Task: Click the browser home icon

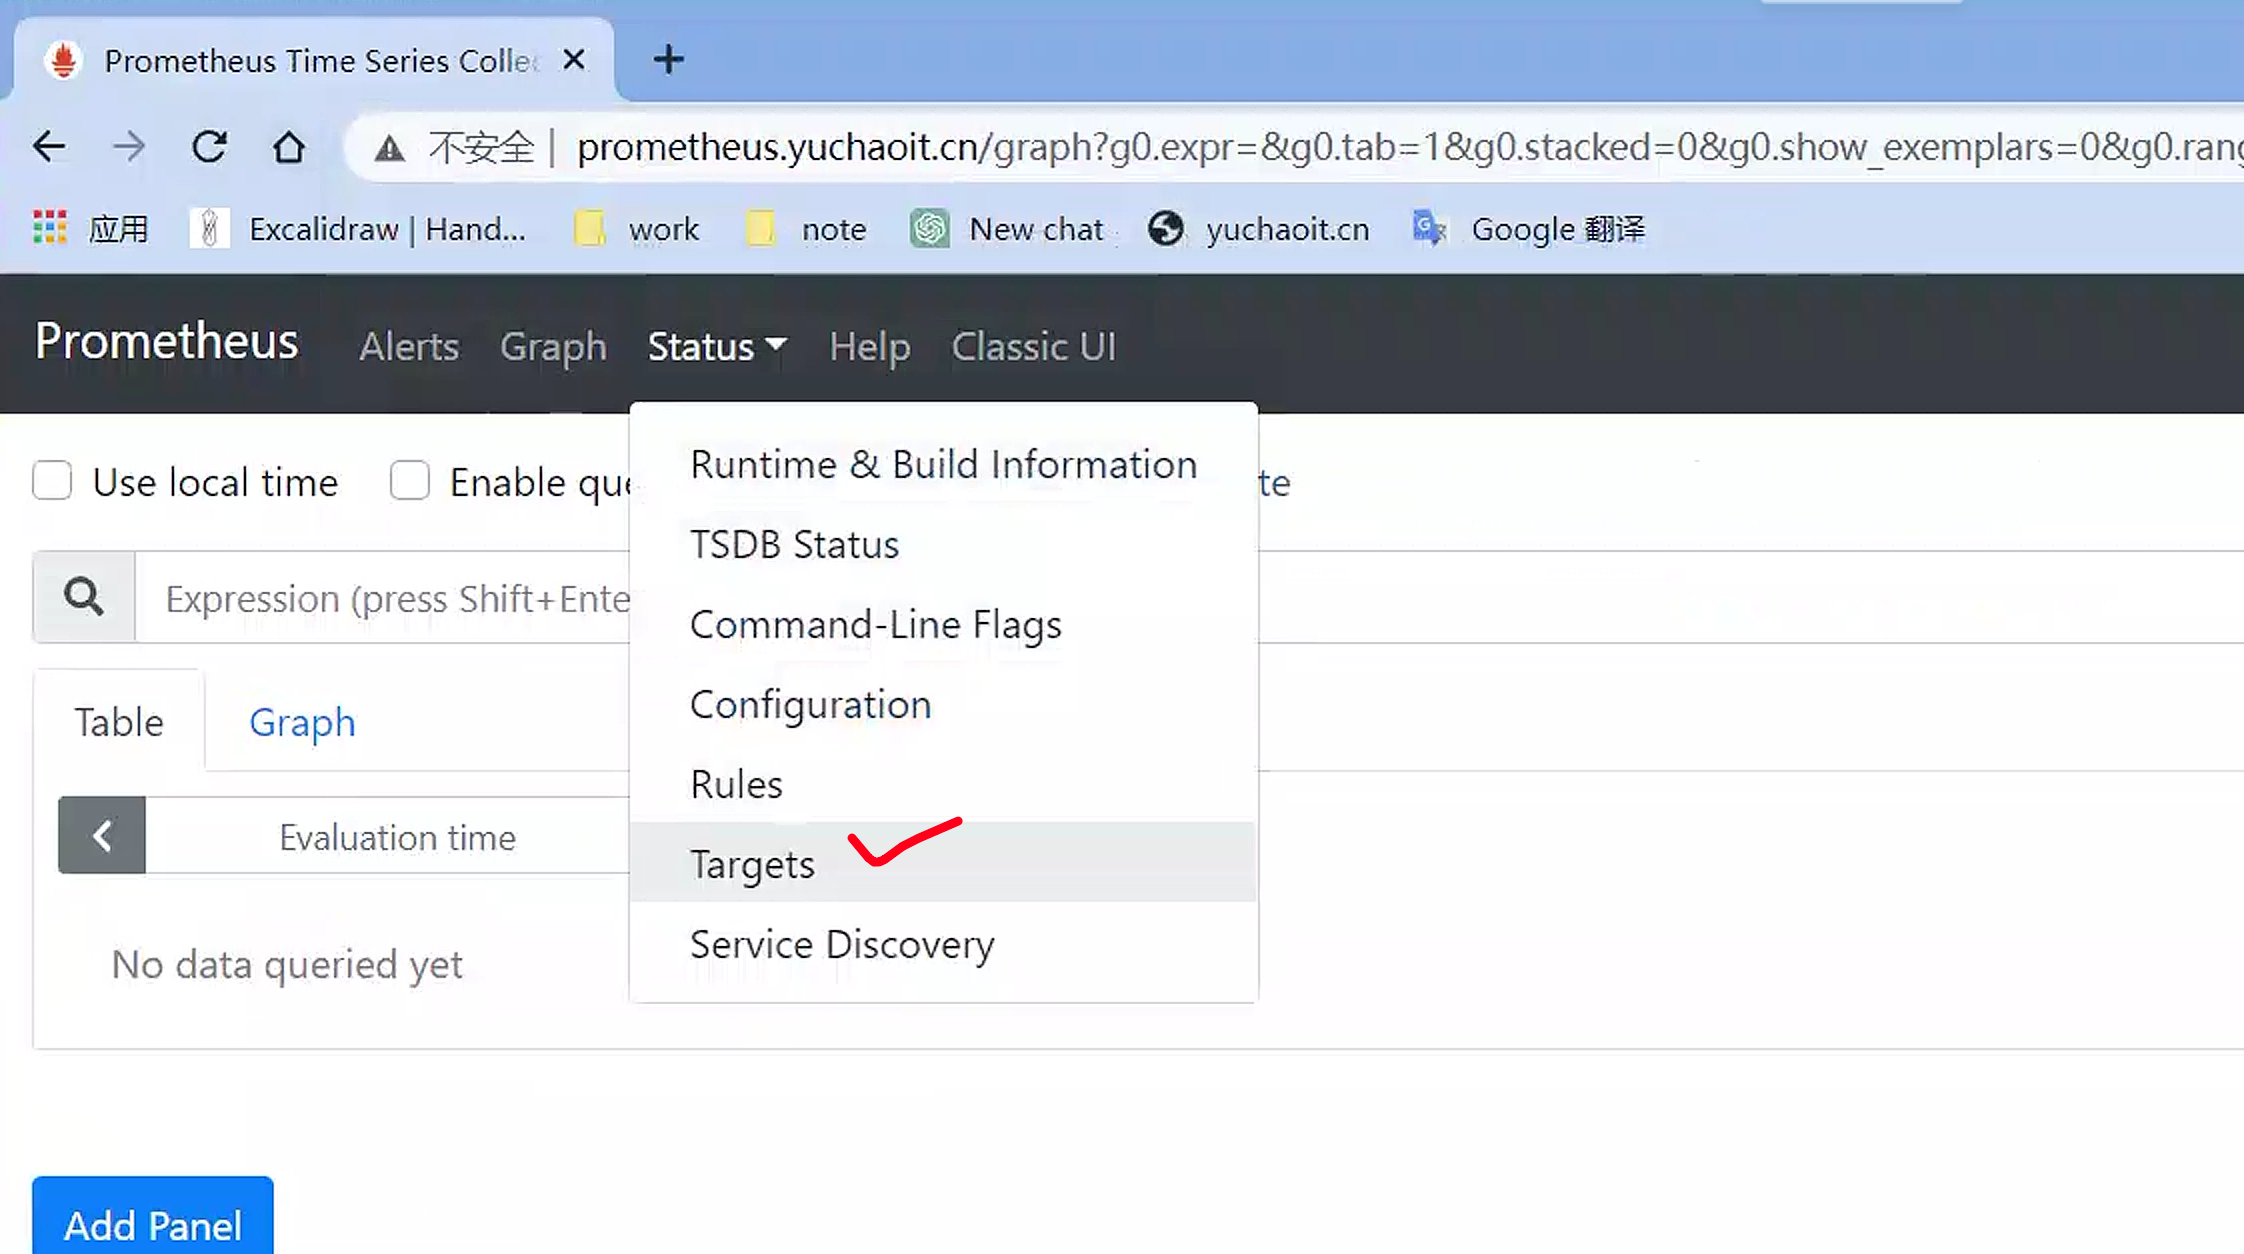Action: point(289,147)
